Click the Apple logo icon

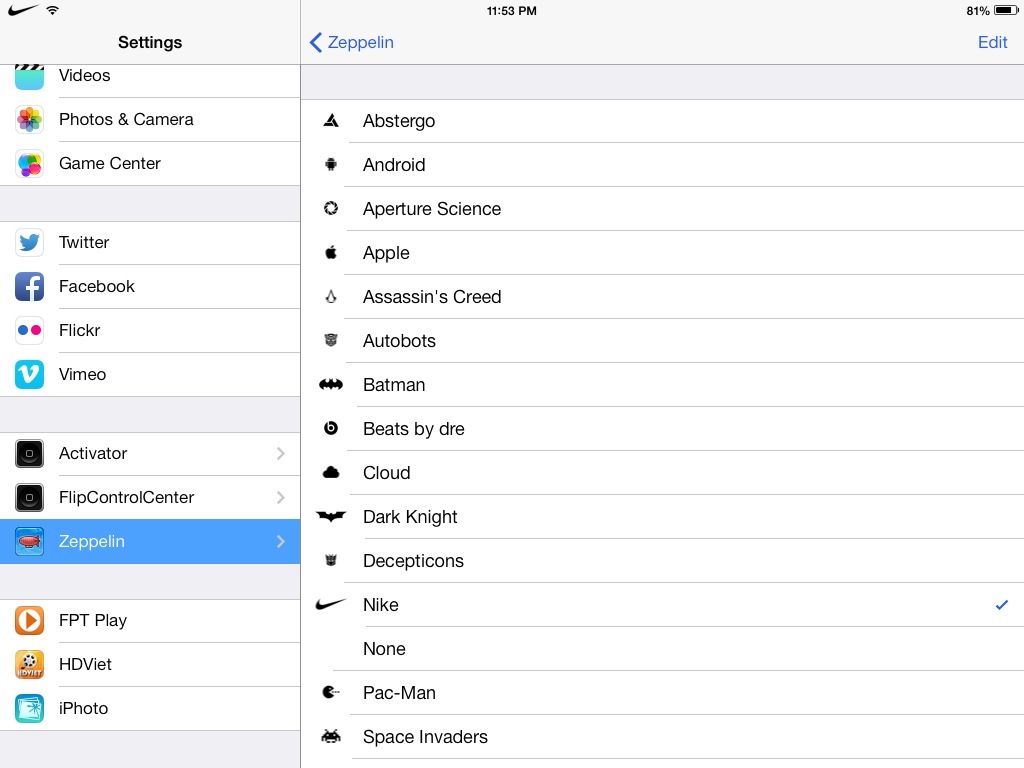tap(331, 252)
